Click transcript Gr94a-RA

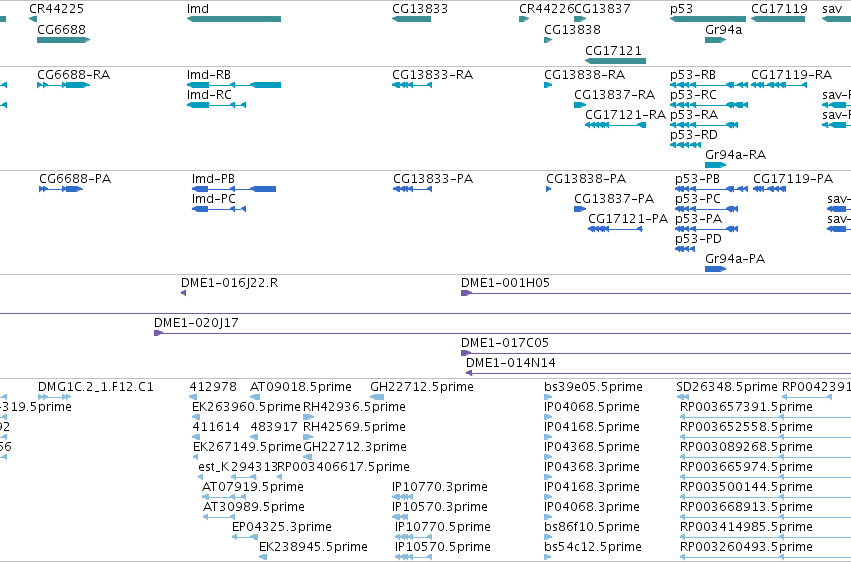[x=715, y=165]
